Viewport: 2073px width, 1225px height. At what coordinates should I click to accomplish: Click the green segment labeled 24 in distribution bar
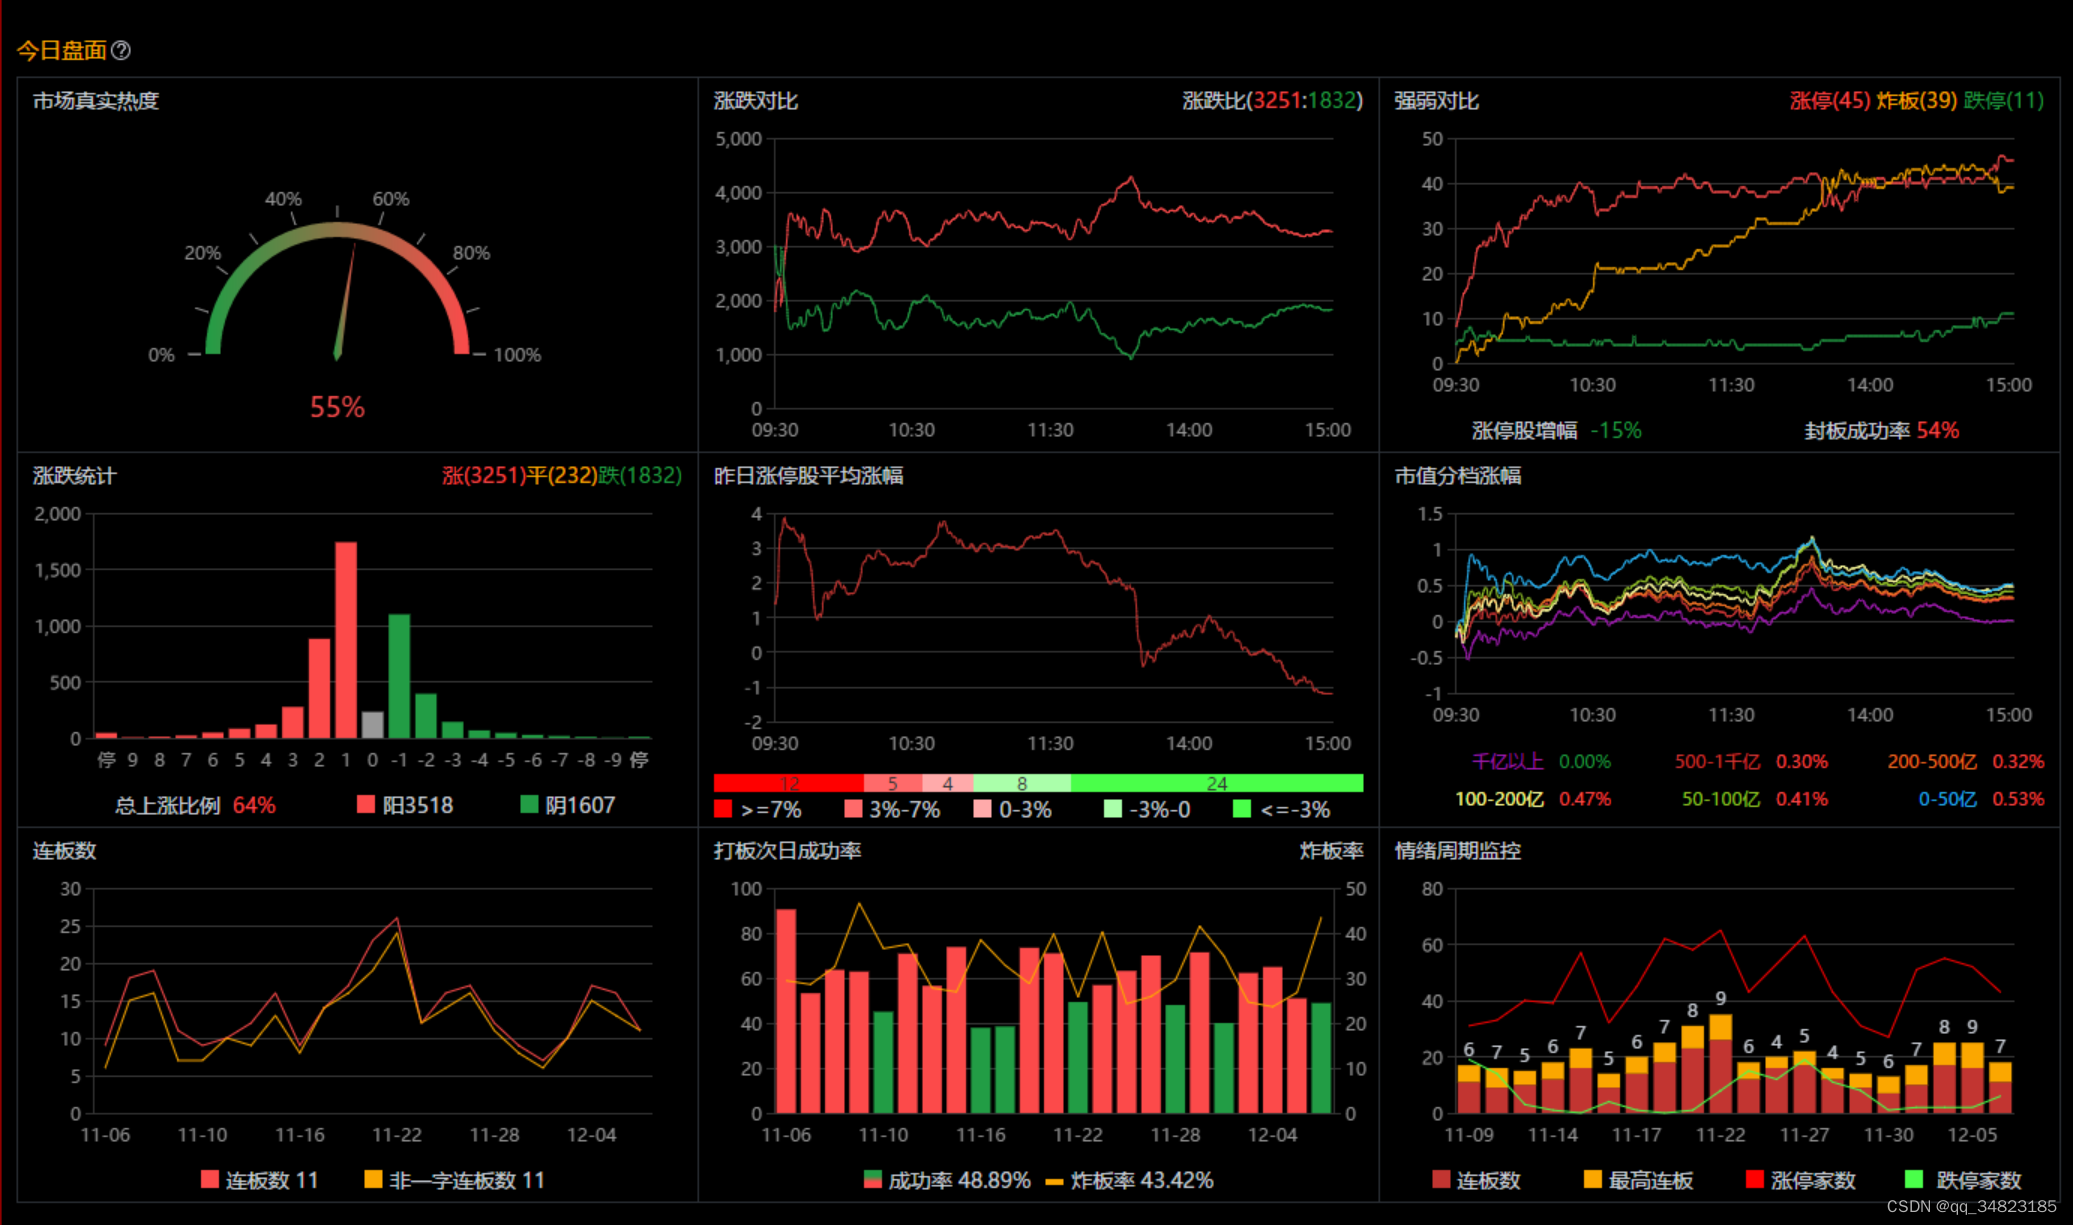point(1217,783)
